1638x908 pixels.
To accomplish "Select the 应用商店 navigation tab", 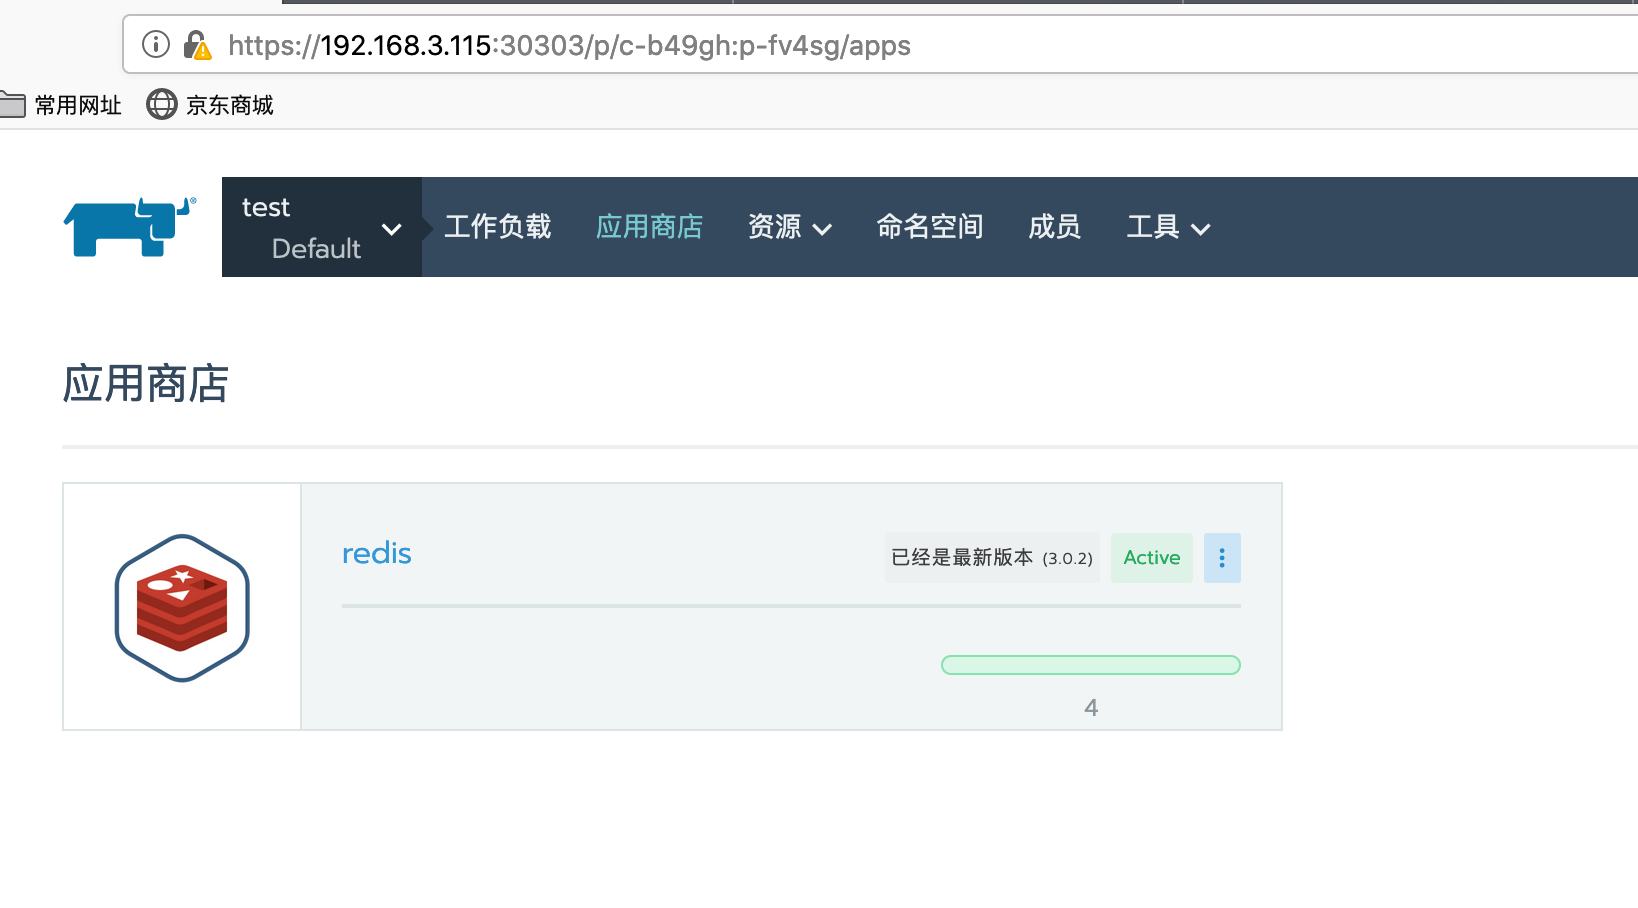I will pyautogui.click(x=650, y=227).
